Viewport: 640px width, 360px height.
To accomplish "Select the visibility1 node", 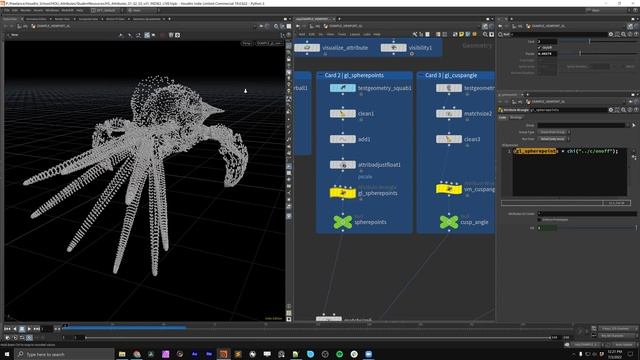I will pos(393,48).
